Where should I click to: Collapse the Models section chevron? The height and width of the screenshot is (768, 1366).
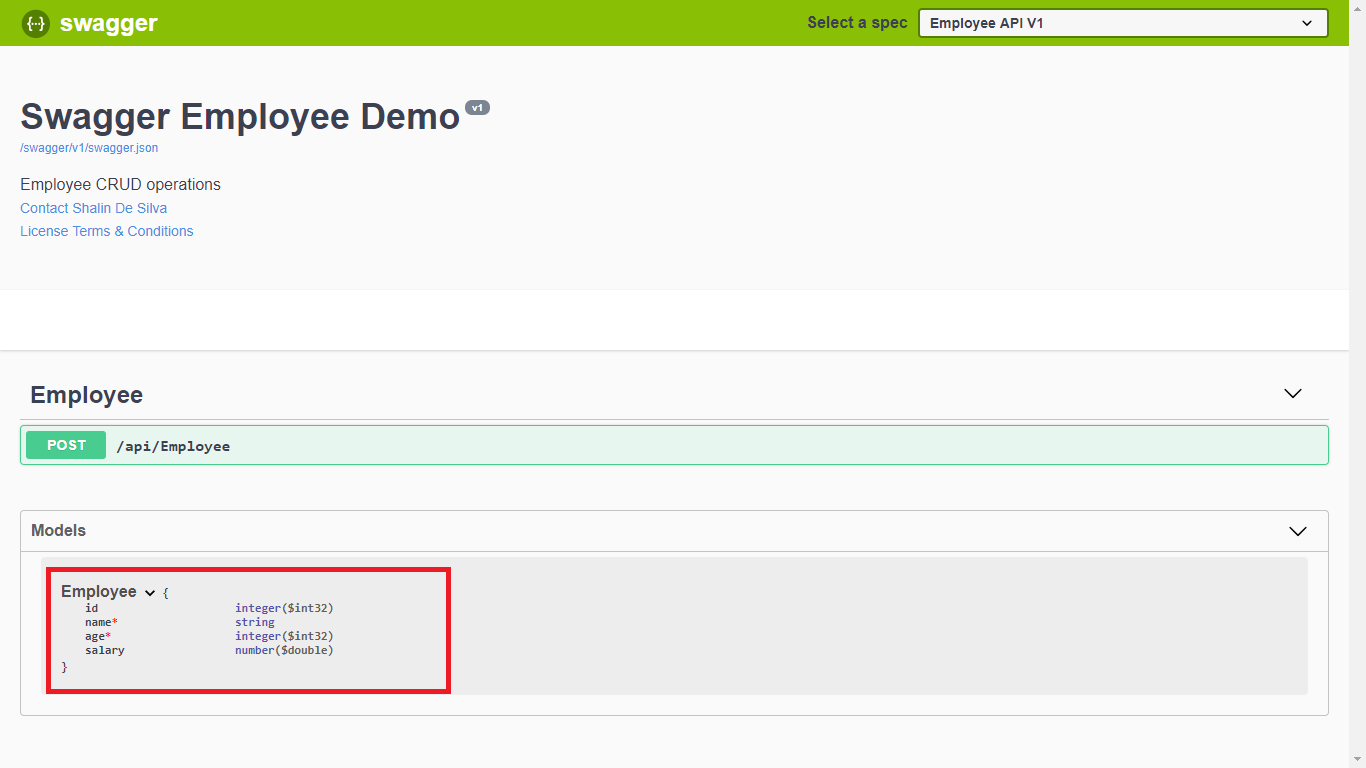[x=1297, y=531]
